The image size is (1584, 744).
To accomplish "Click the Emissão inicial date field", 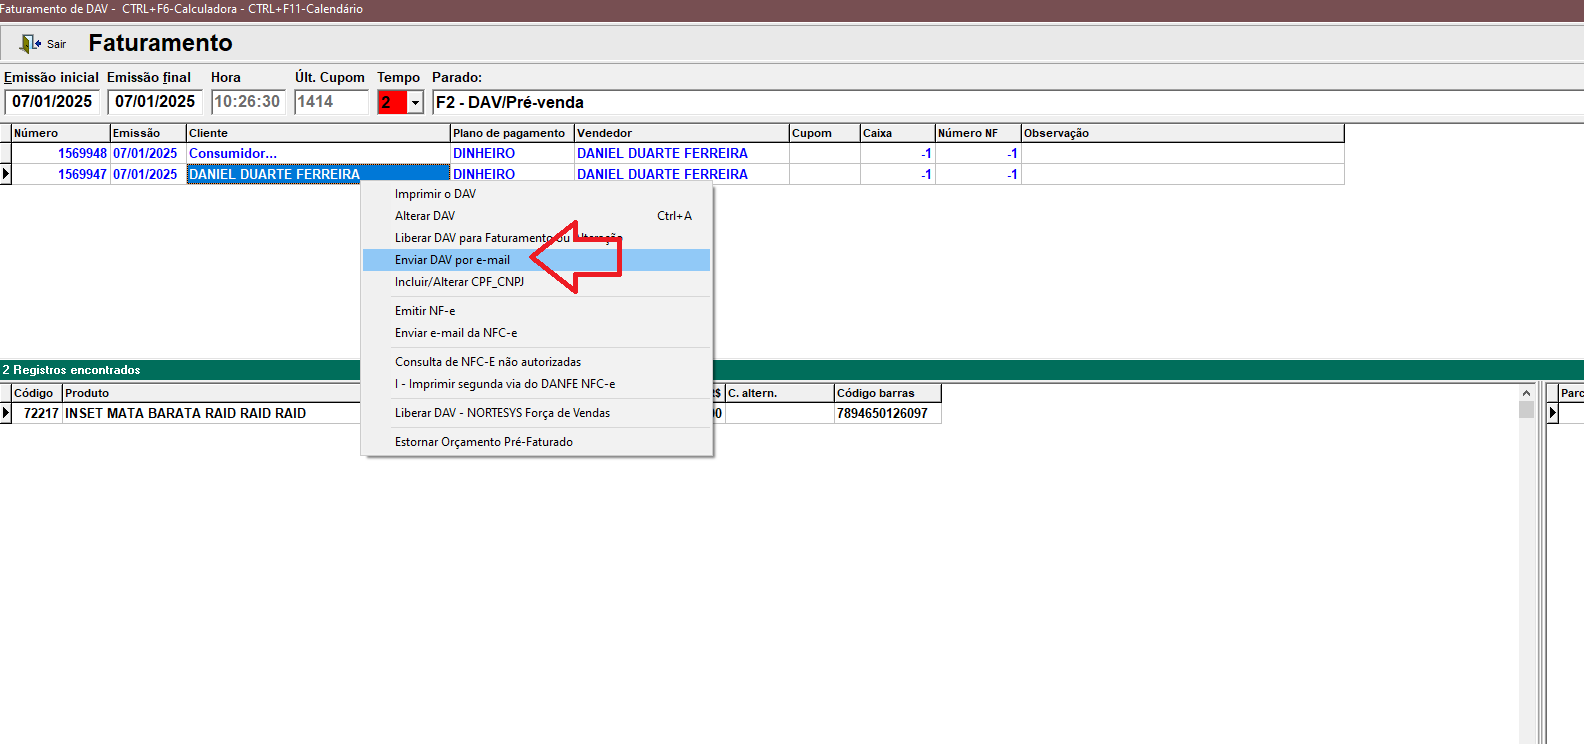I will click(52, 102).
